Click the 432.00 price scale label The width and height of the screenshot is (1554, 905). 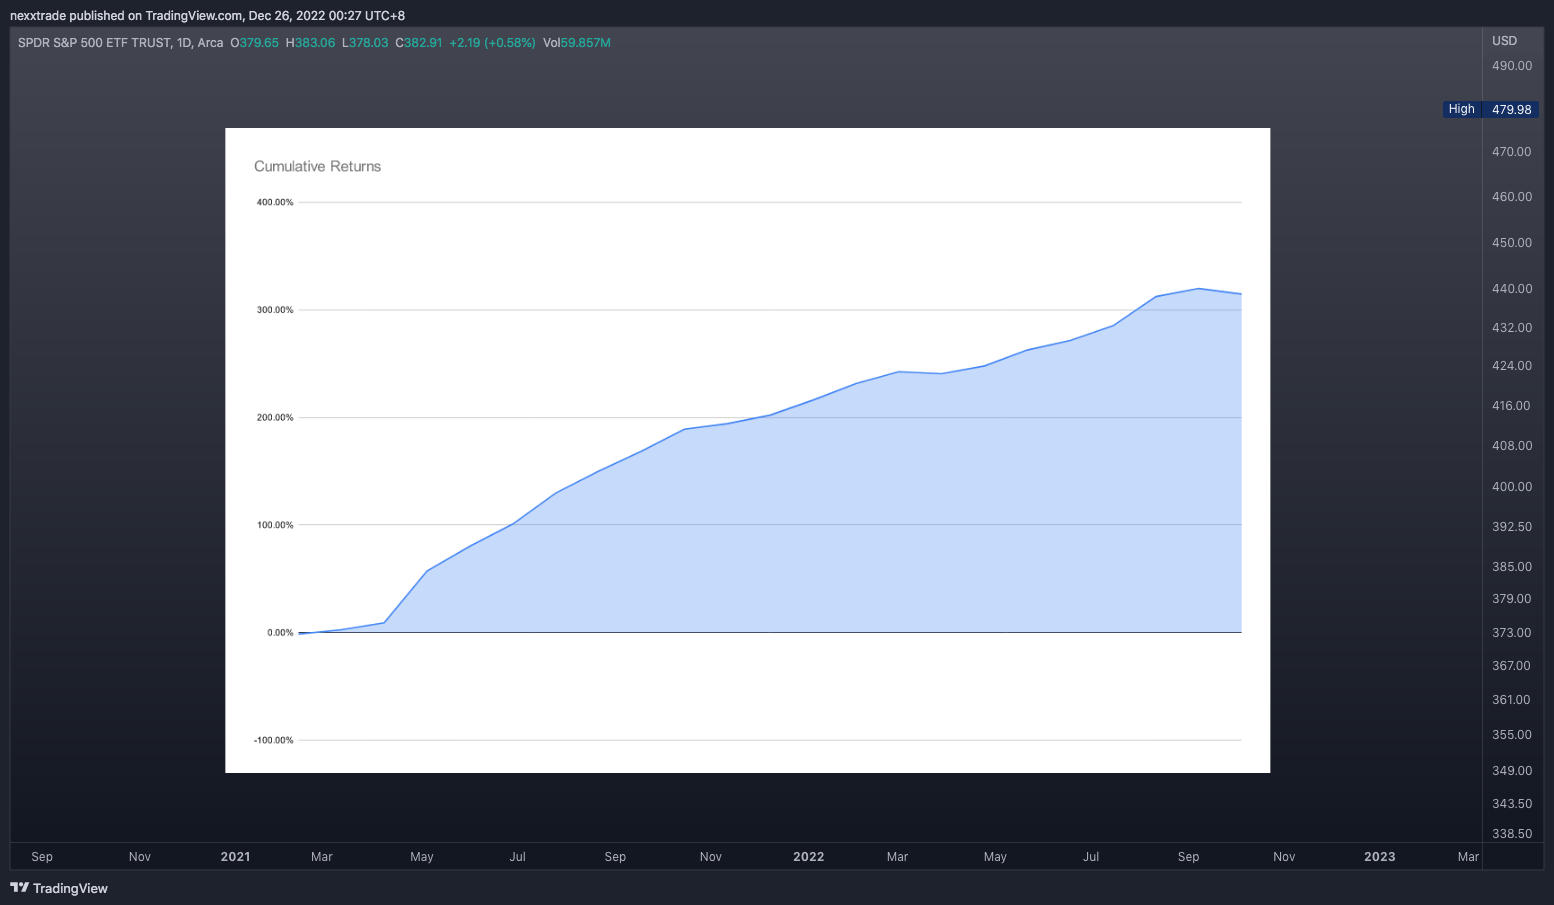(1512, 328)
